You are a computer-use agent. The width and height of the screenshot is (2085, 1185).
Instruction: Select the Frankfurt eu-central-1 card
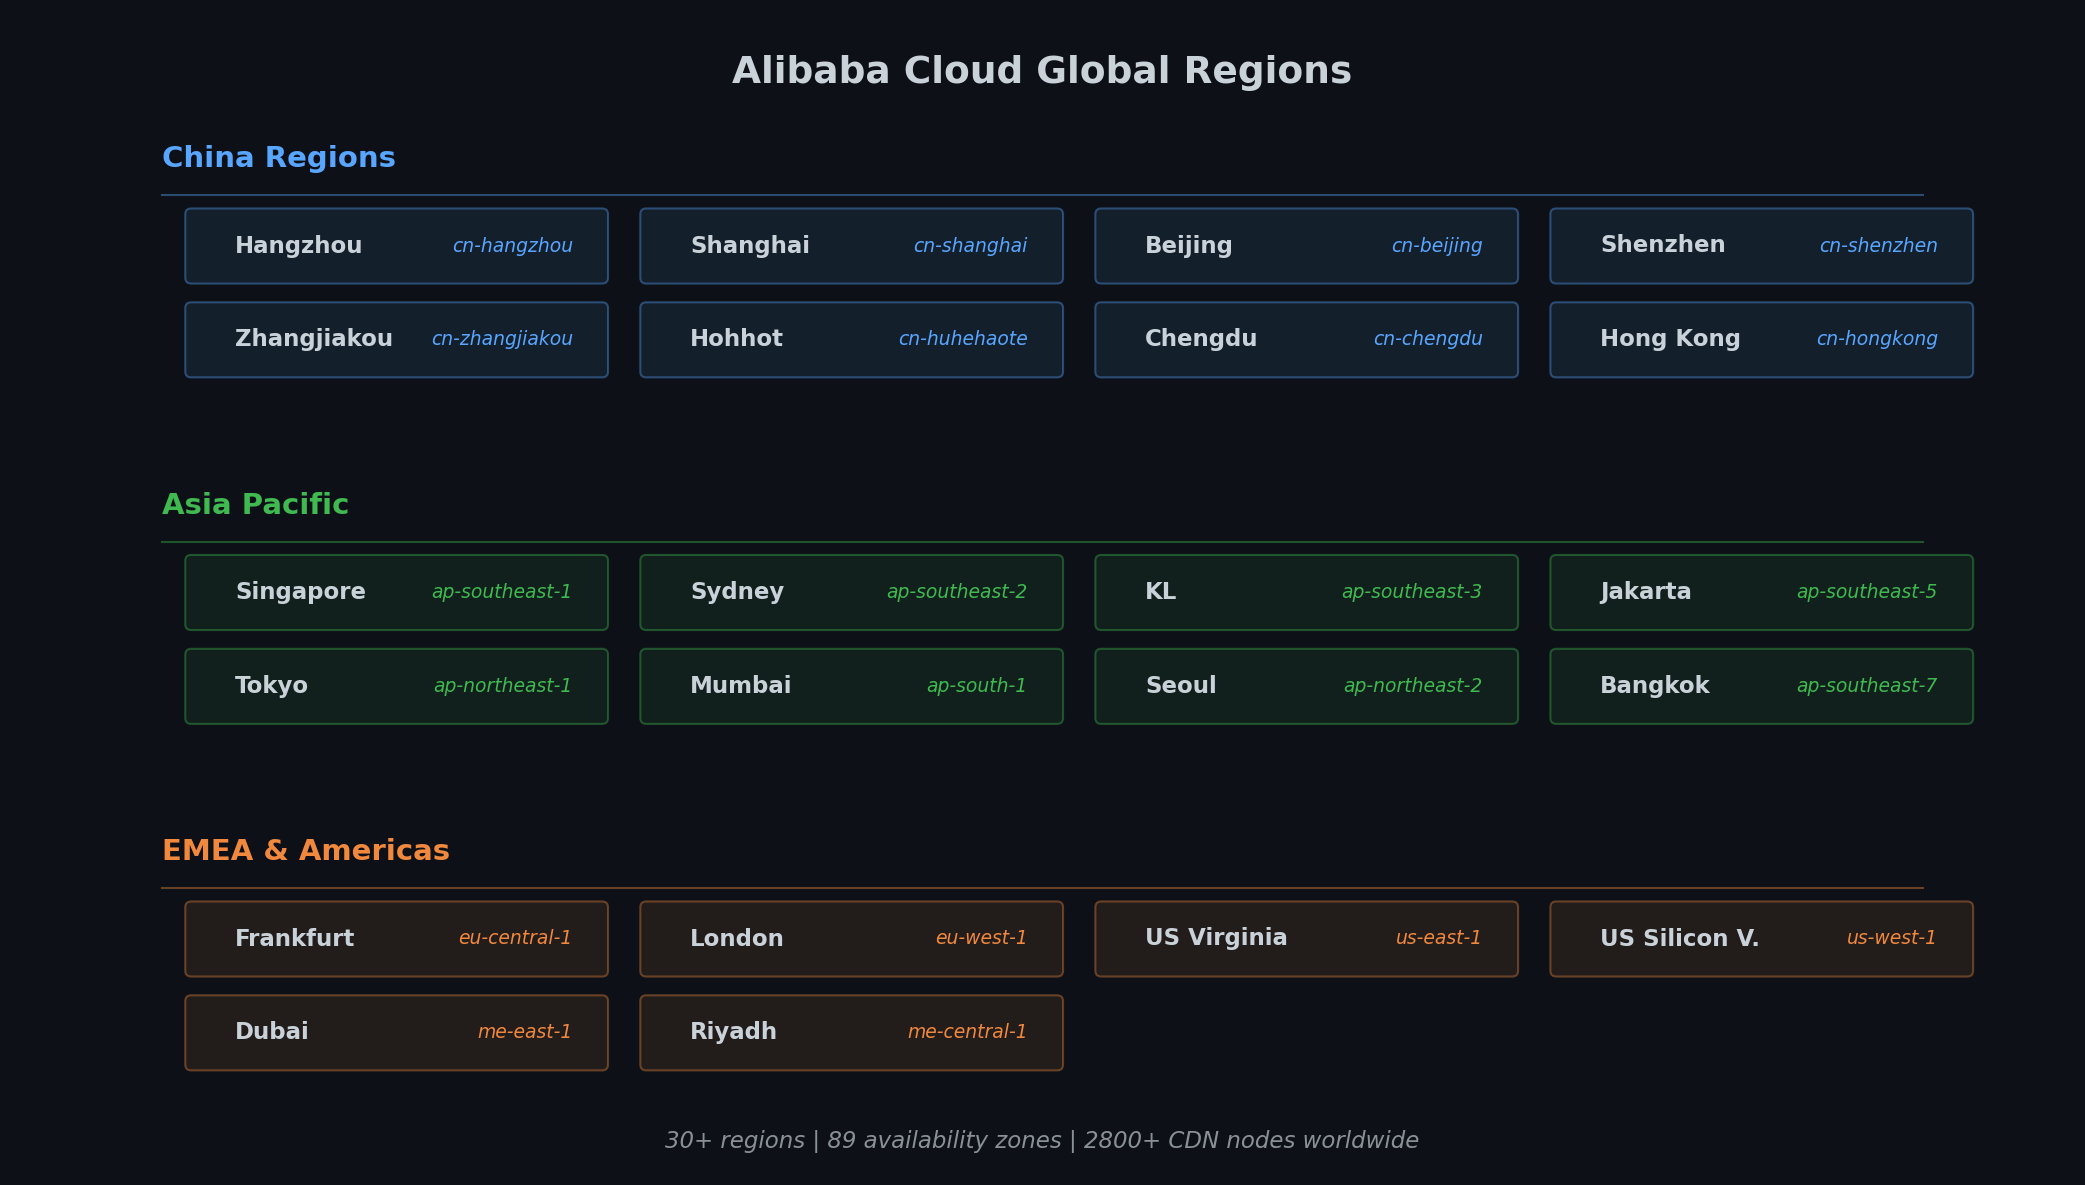click(x=396, y=939)
